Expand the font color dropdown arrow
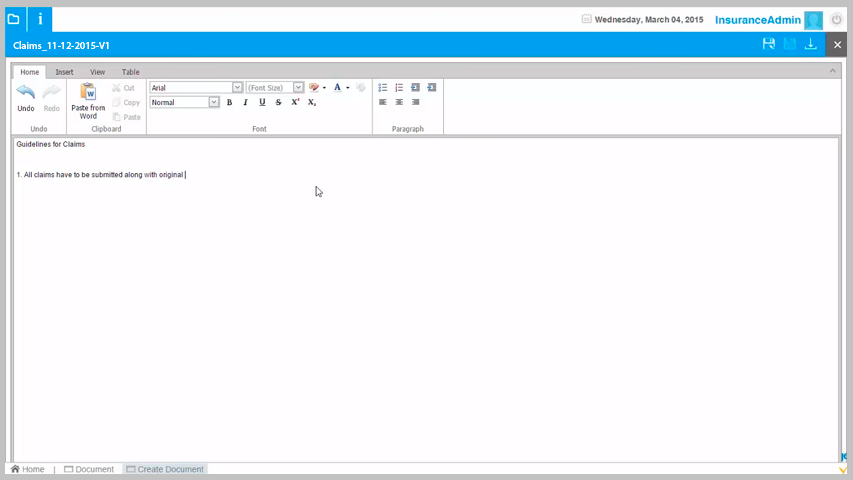 click(x=348, y=88)
